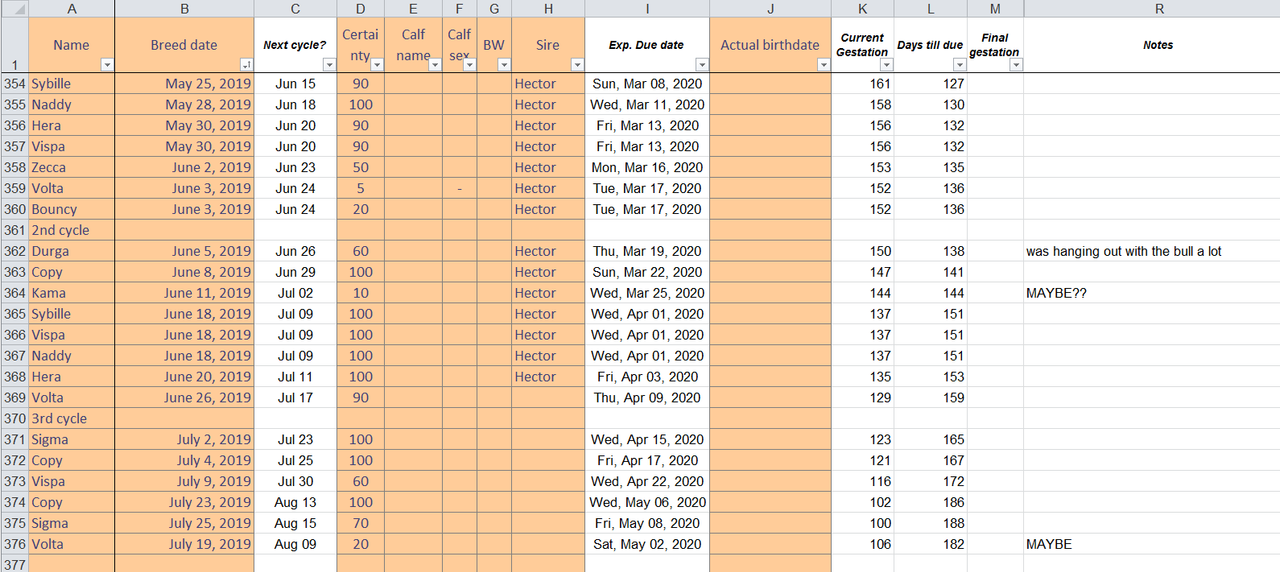Click the breed date July 19, 2019
Image resolution: width=1280 pixels, height=572 pixels.
[x=184, y=545]
